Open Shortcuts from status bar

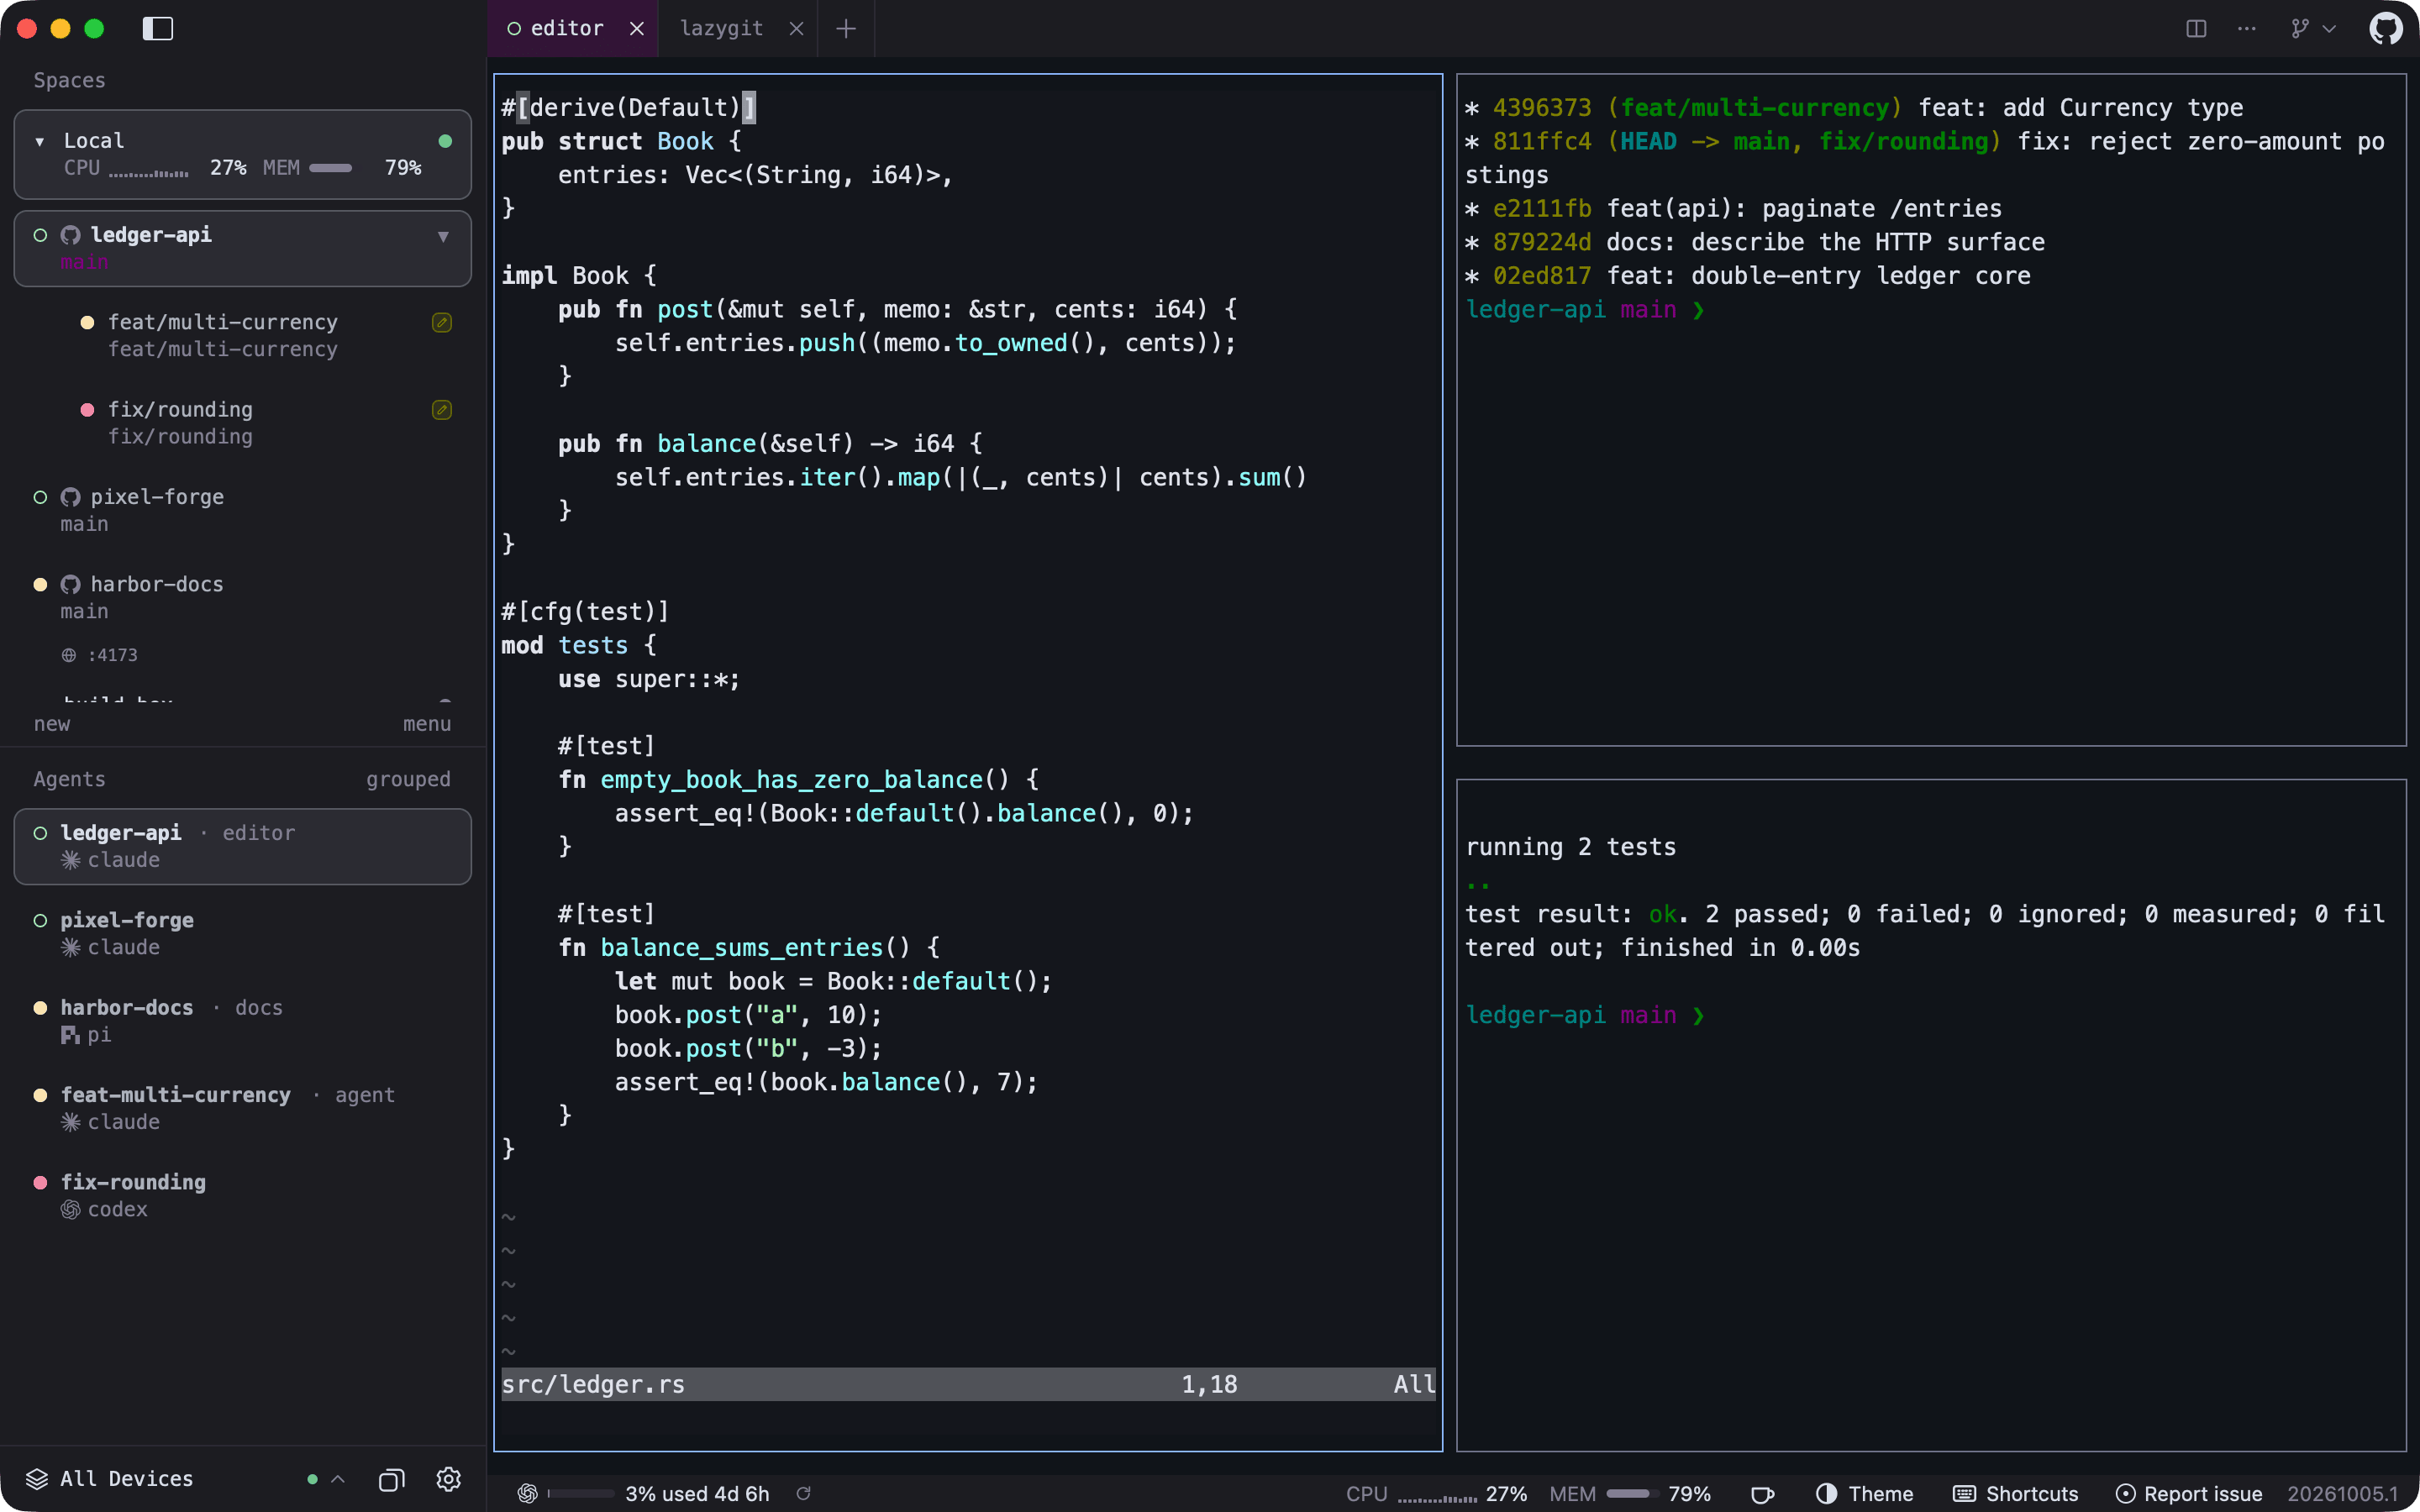click(2015, 1493)
